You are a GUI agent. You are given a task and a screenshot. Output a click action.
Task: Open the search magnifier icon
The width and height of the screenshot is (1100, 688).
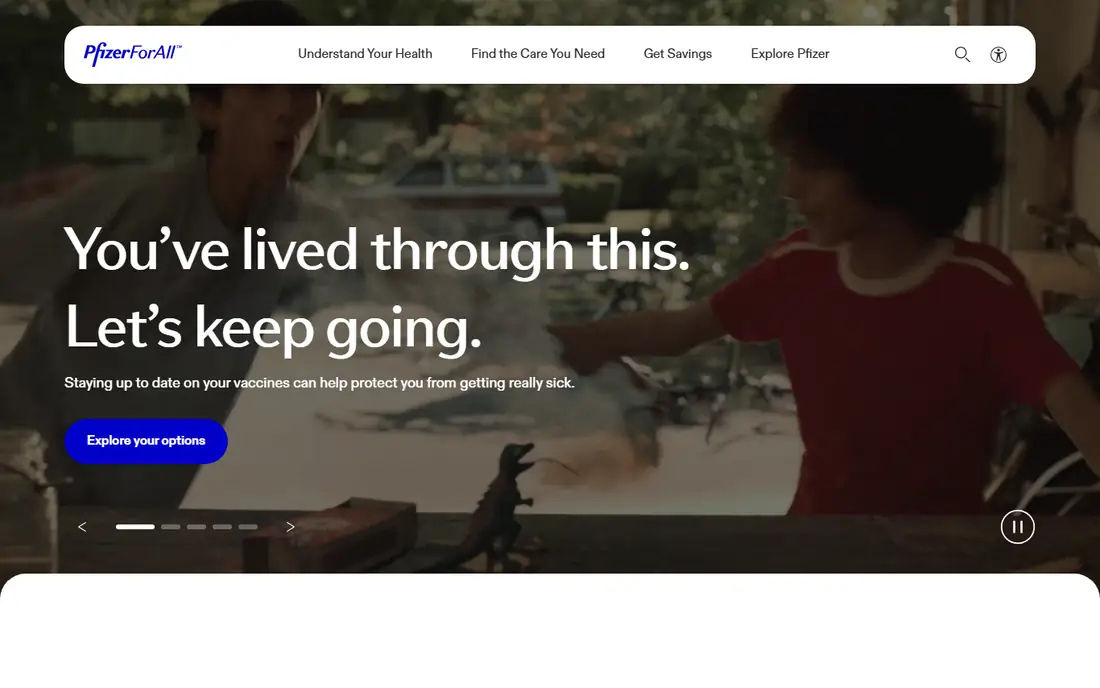[x=962, y=54]
